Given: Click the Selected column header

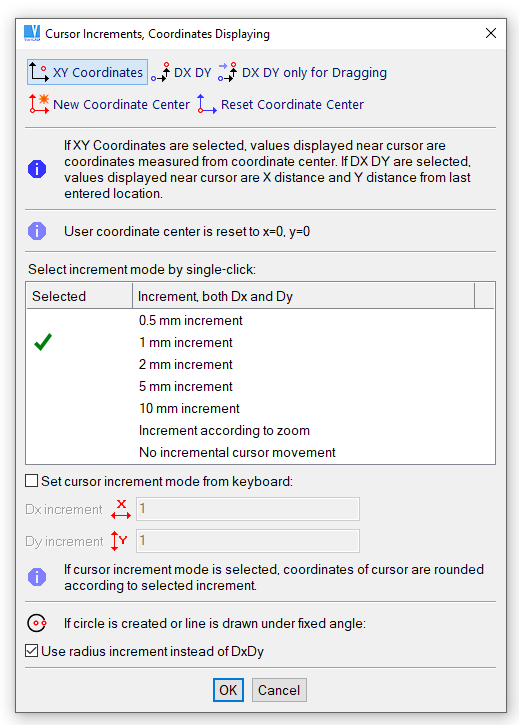Looking at the screenshot, I should (80, 296).
